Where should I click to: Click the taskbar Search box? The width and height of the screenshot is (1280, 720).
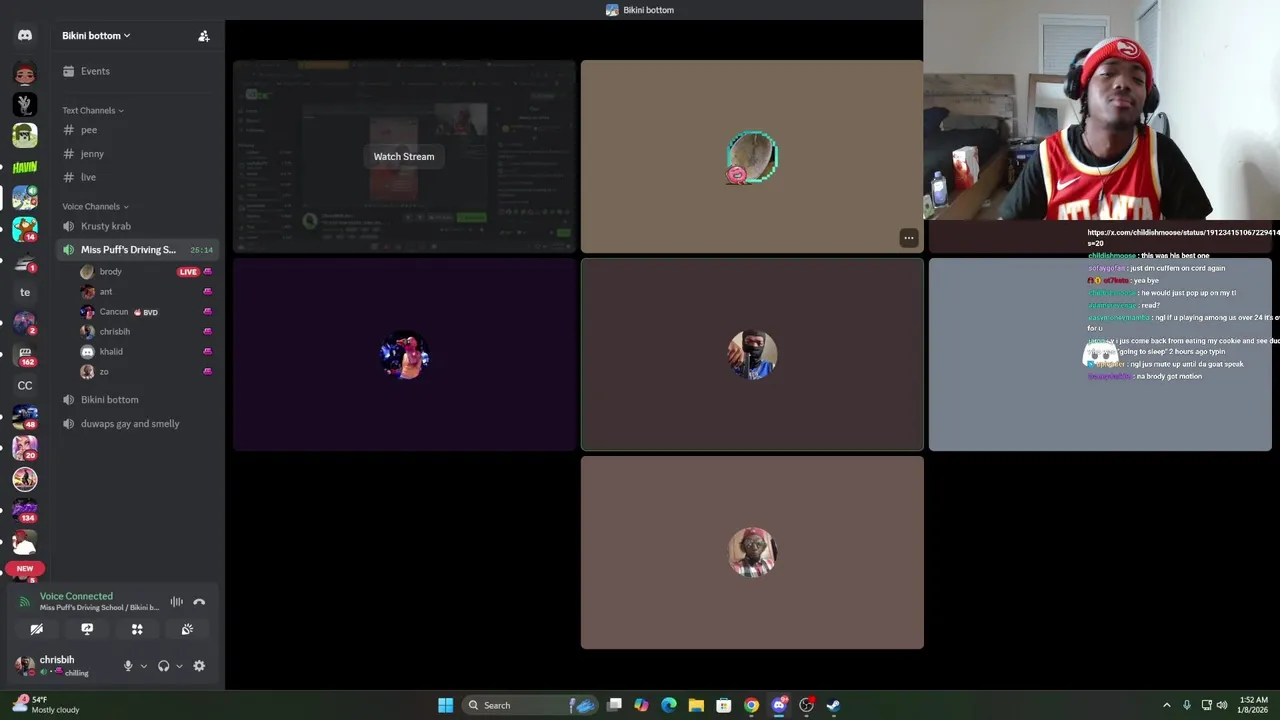pyautogui.click(x=531, y=705)
